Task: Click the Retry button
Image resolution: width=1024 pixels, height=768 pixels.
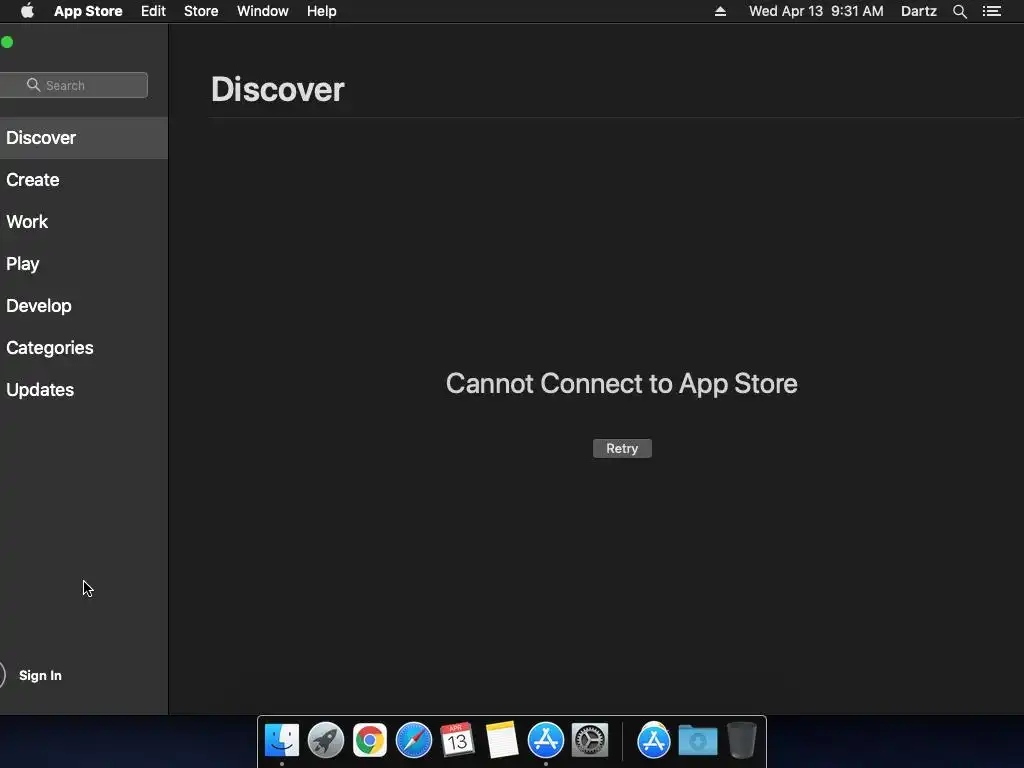Action: tap(622, 449)
